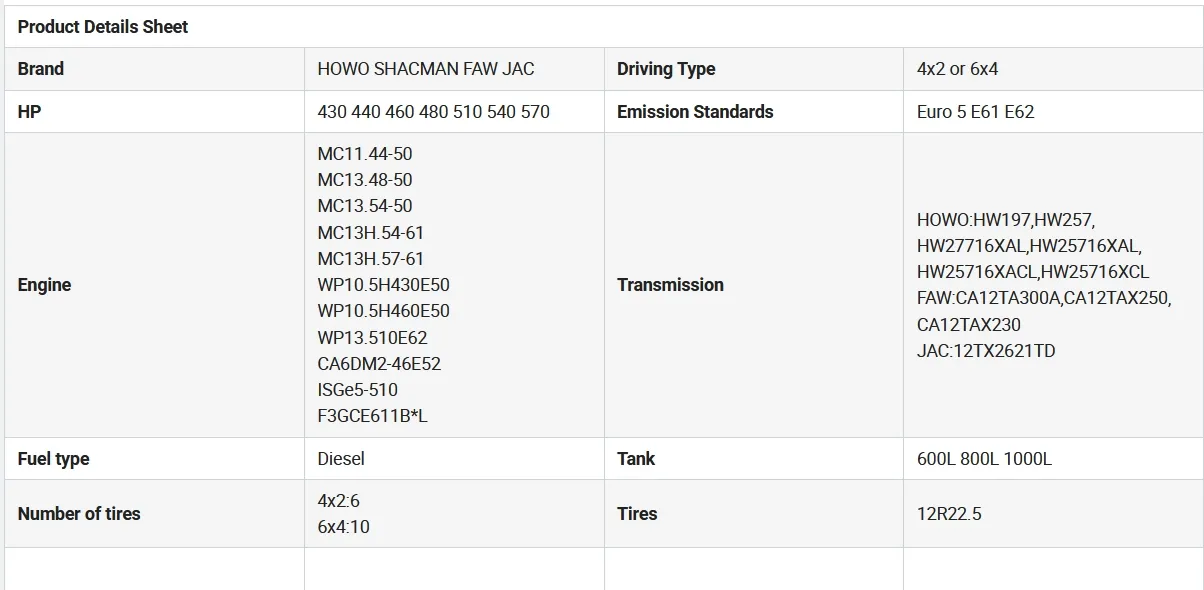Screen dimensions: 1204x590
Task: Select the Brand label cell
Action: [x=41, y=69]
